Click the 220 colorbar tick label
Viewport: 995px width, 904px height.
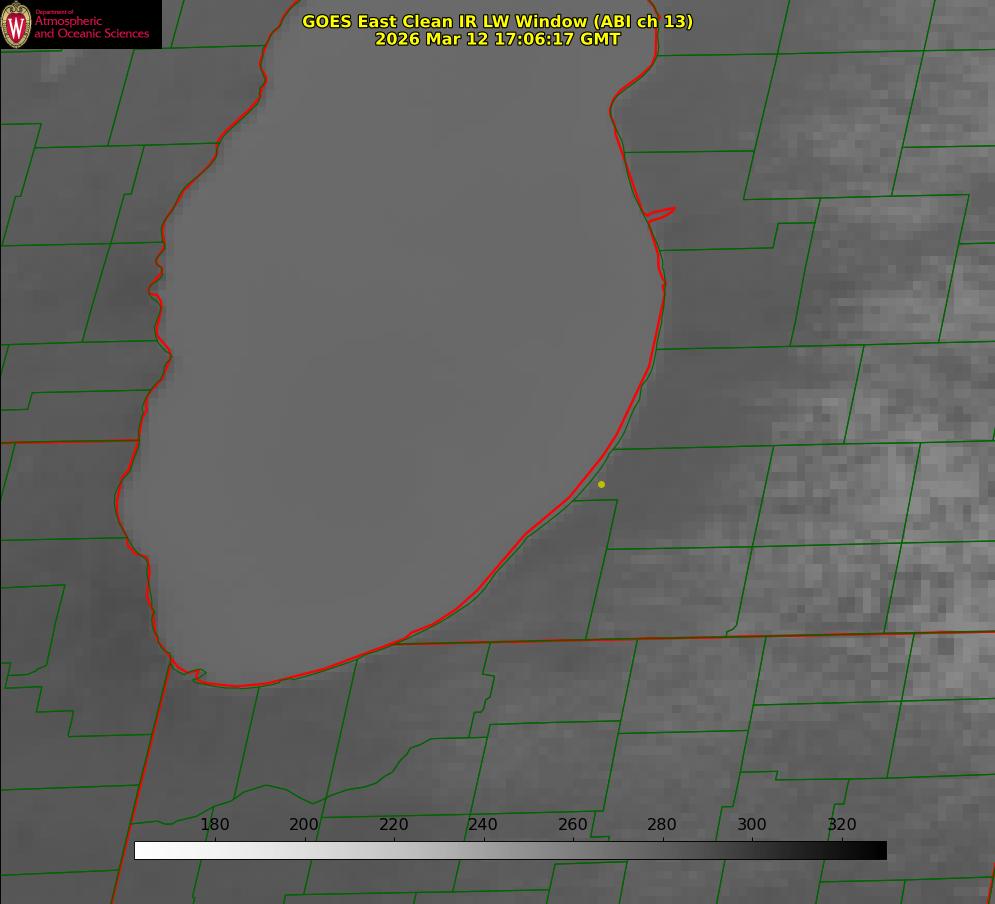(394, 824)
